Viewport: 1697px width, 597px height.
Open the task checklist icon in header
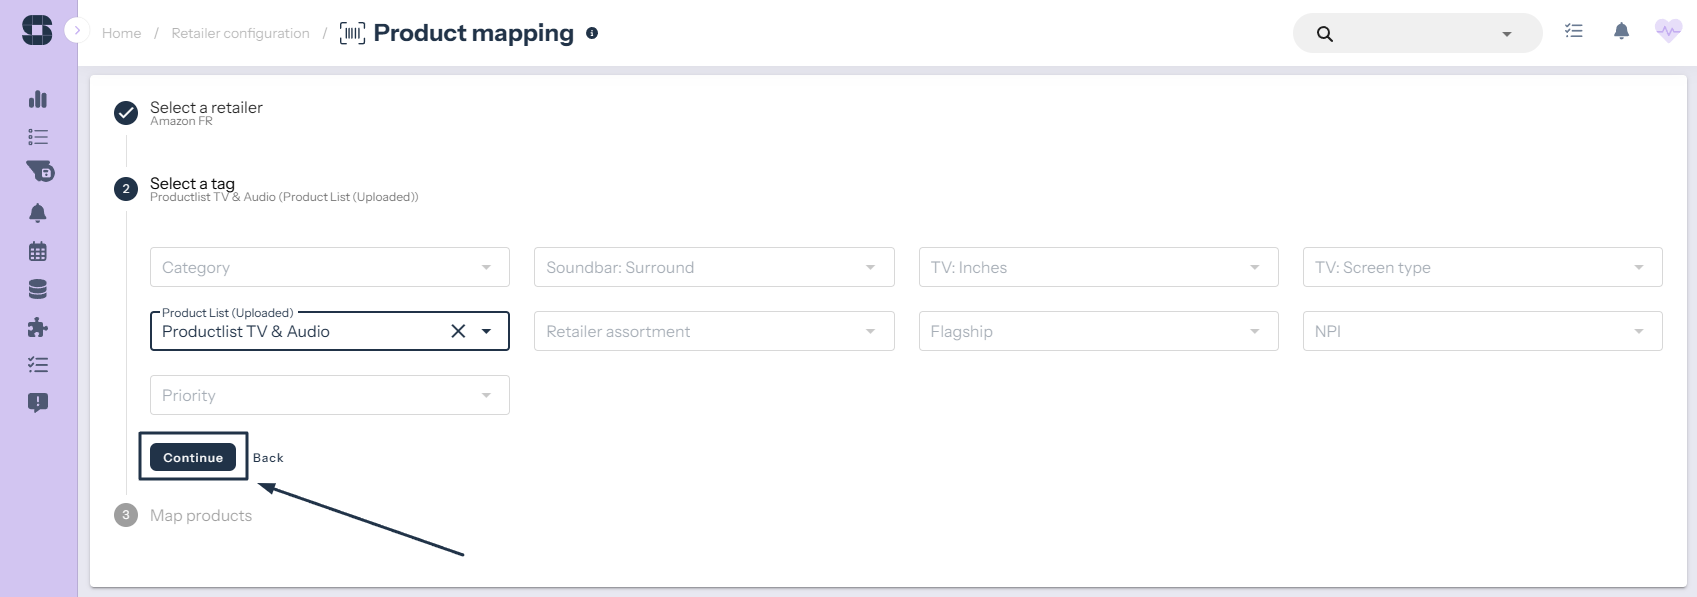pos(1574,32)
